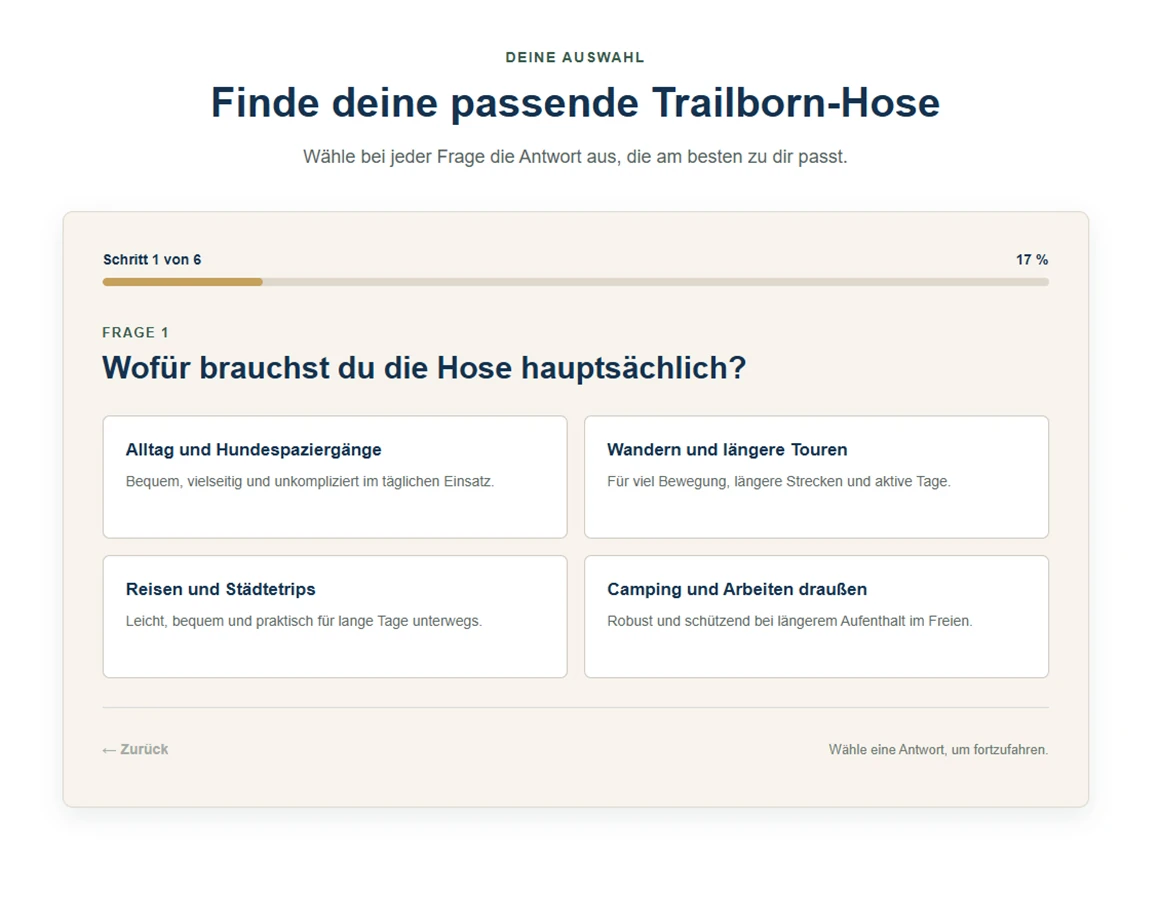Click the 17 % progress value
The width and height of the screenshot is (1160, 900).
pyautogui.click(x=1032, y=260)
